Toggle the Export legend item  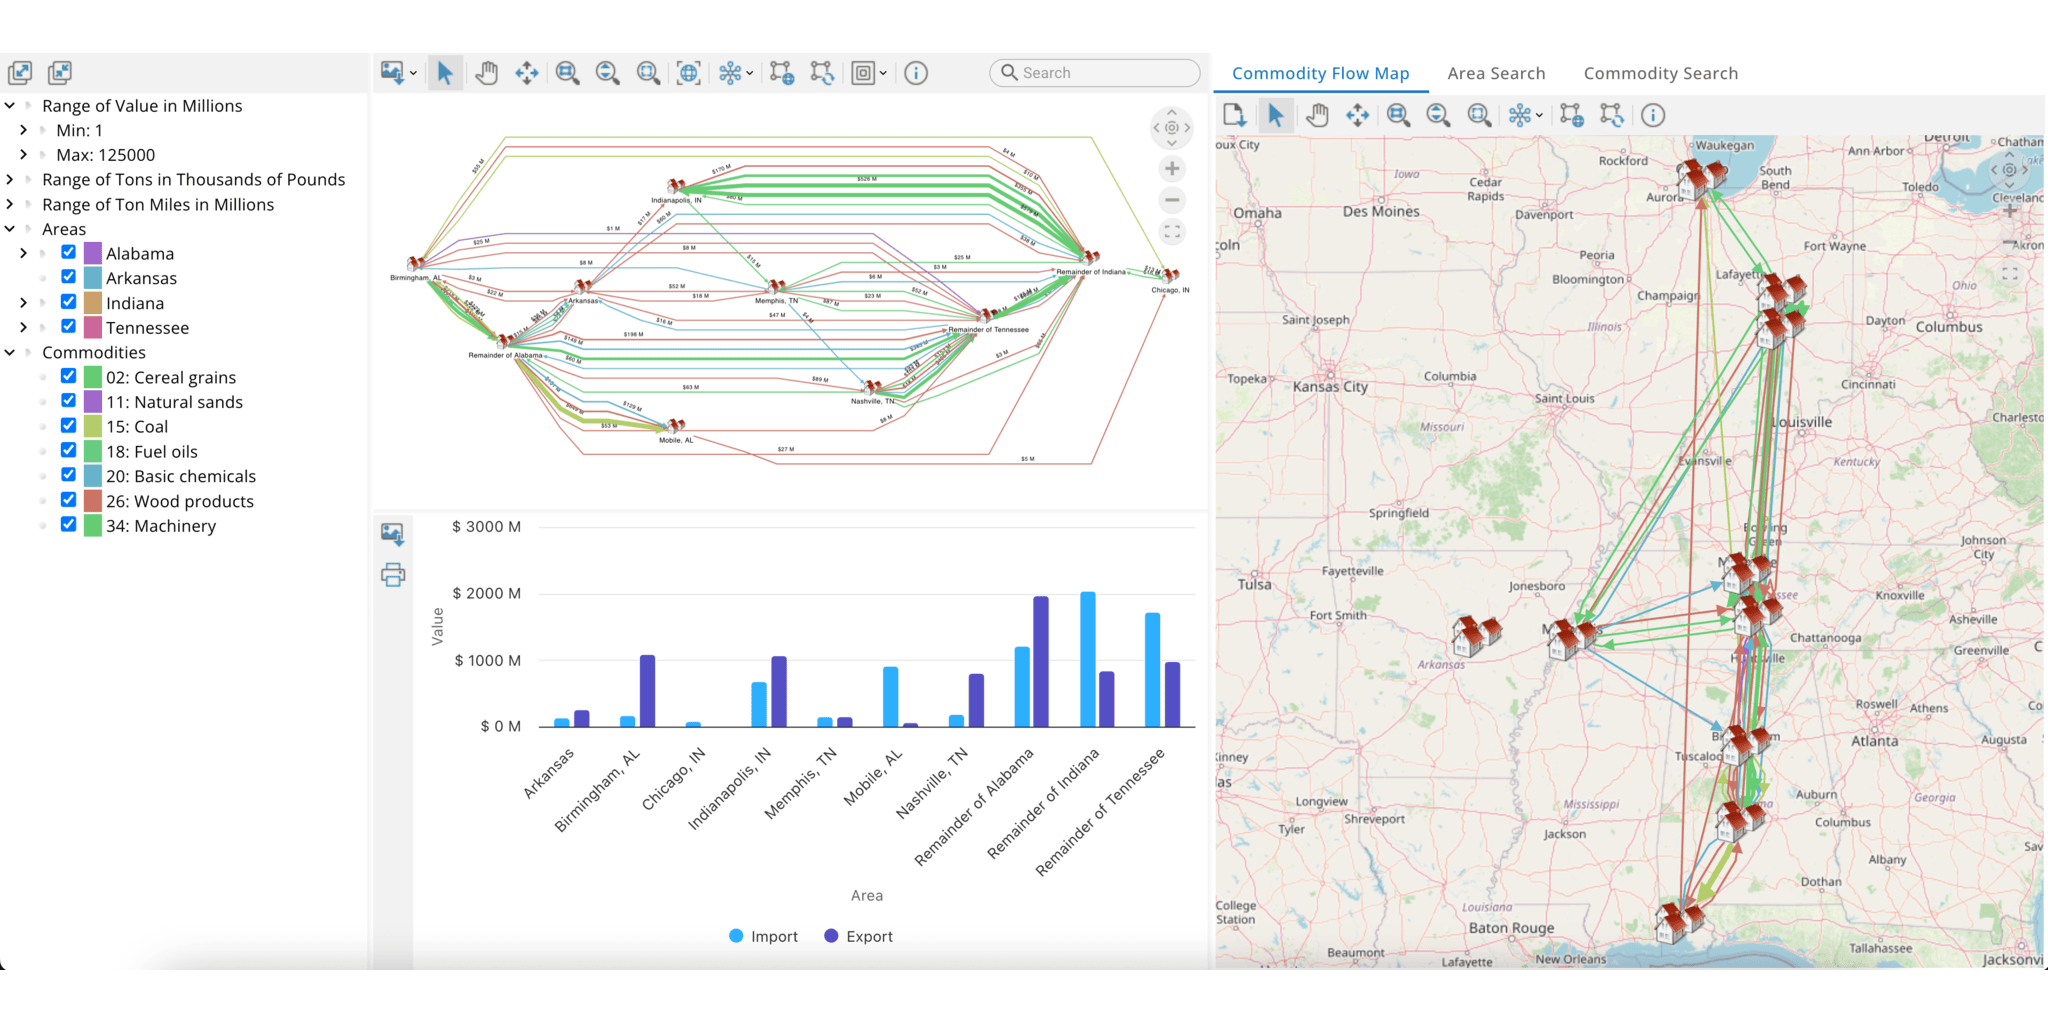pos(858,937)
